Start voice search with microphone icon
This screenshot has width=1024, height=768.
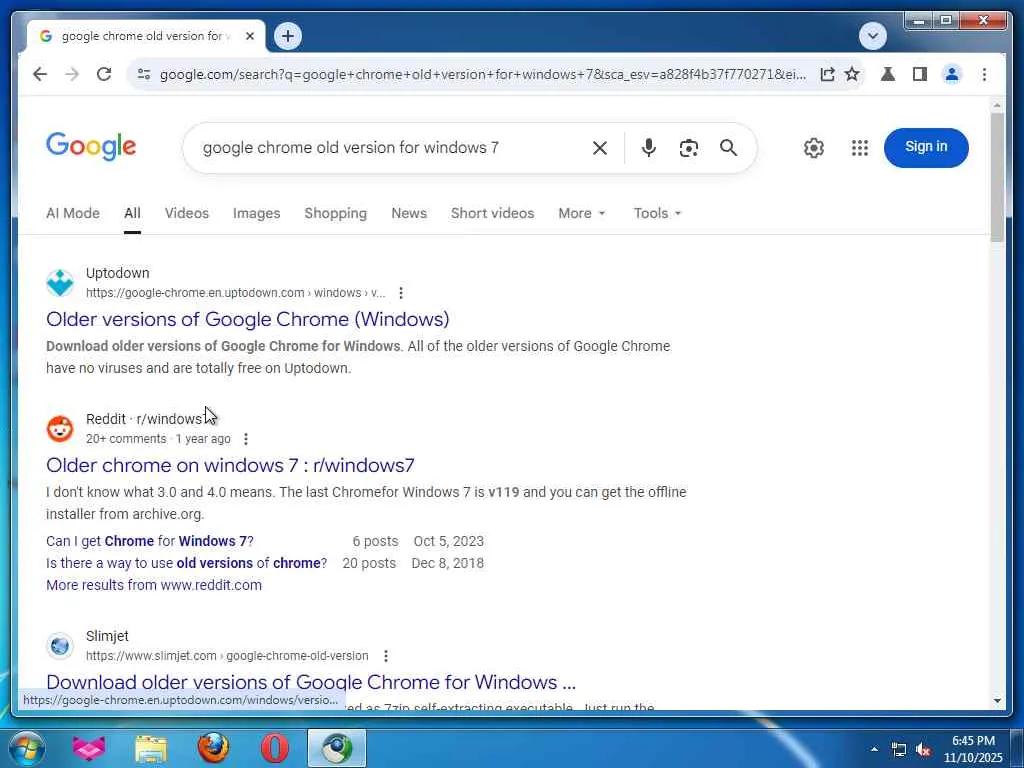point(648,148)
